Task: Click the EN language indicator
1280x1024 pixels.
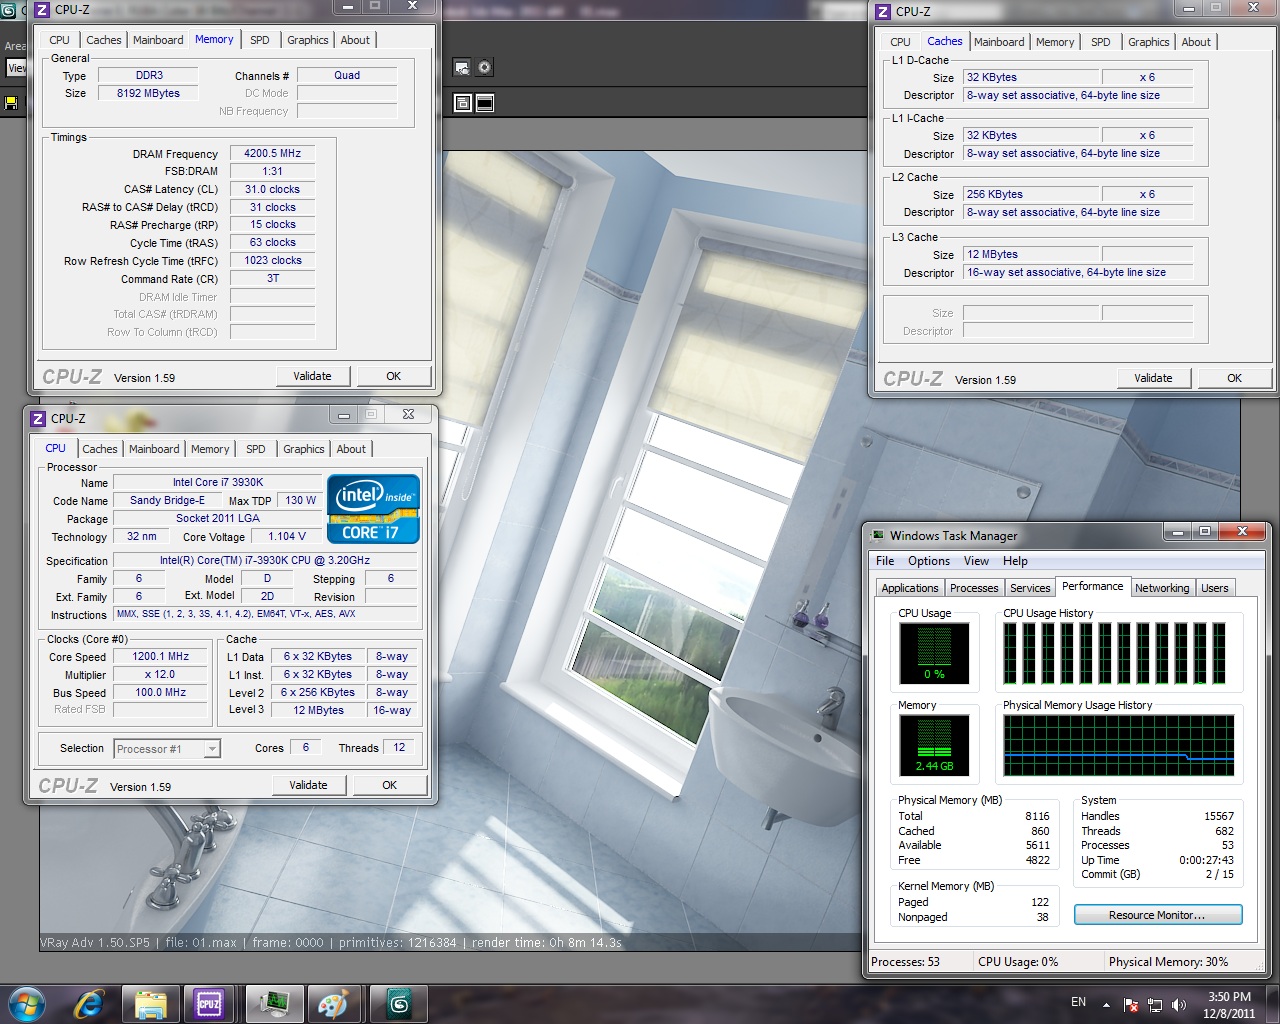Action: [1078, 1002]
